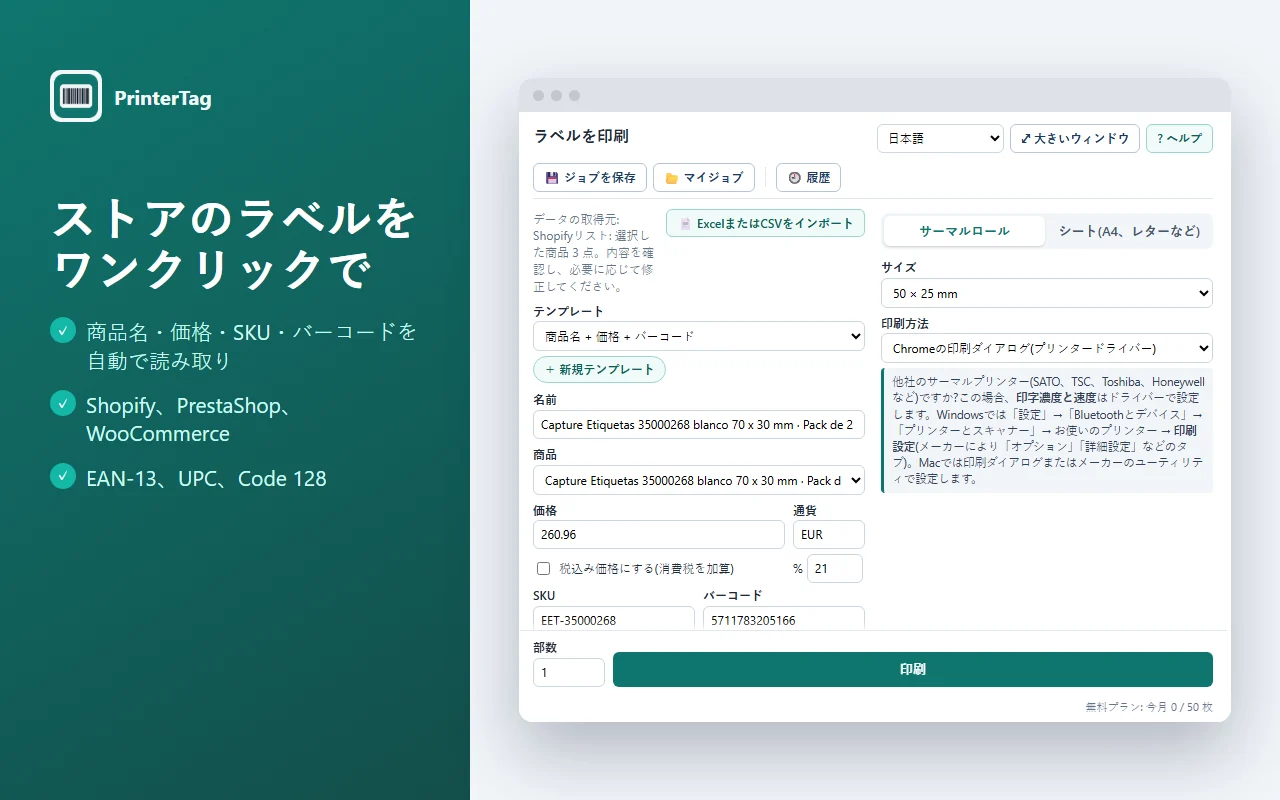Open the 日本語 language dropdown
The height and width of the screenshot is (800, 1280).
(940, 138)
